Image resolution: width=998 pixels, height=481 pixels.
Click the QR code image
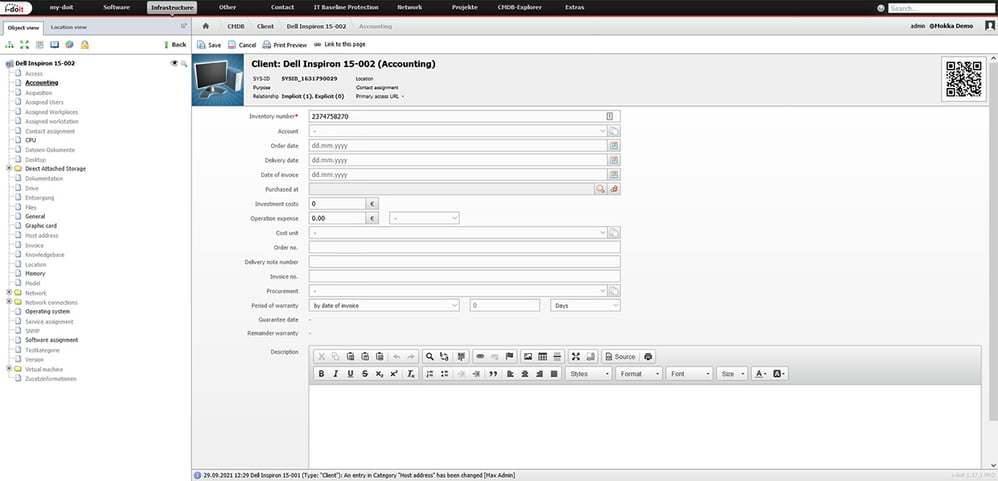pyautogui.click(x=964, y=79)
